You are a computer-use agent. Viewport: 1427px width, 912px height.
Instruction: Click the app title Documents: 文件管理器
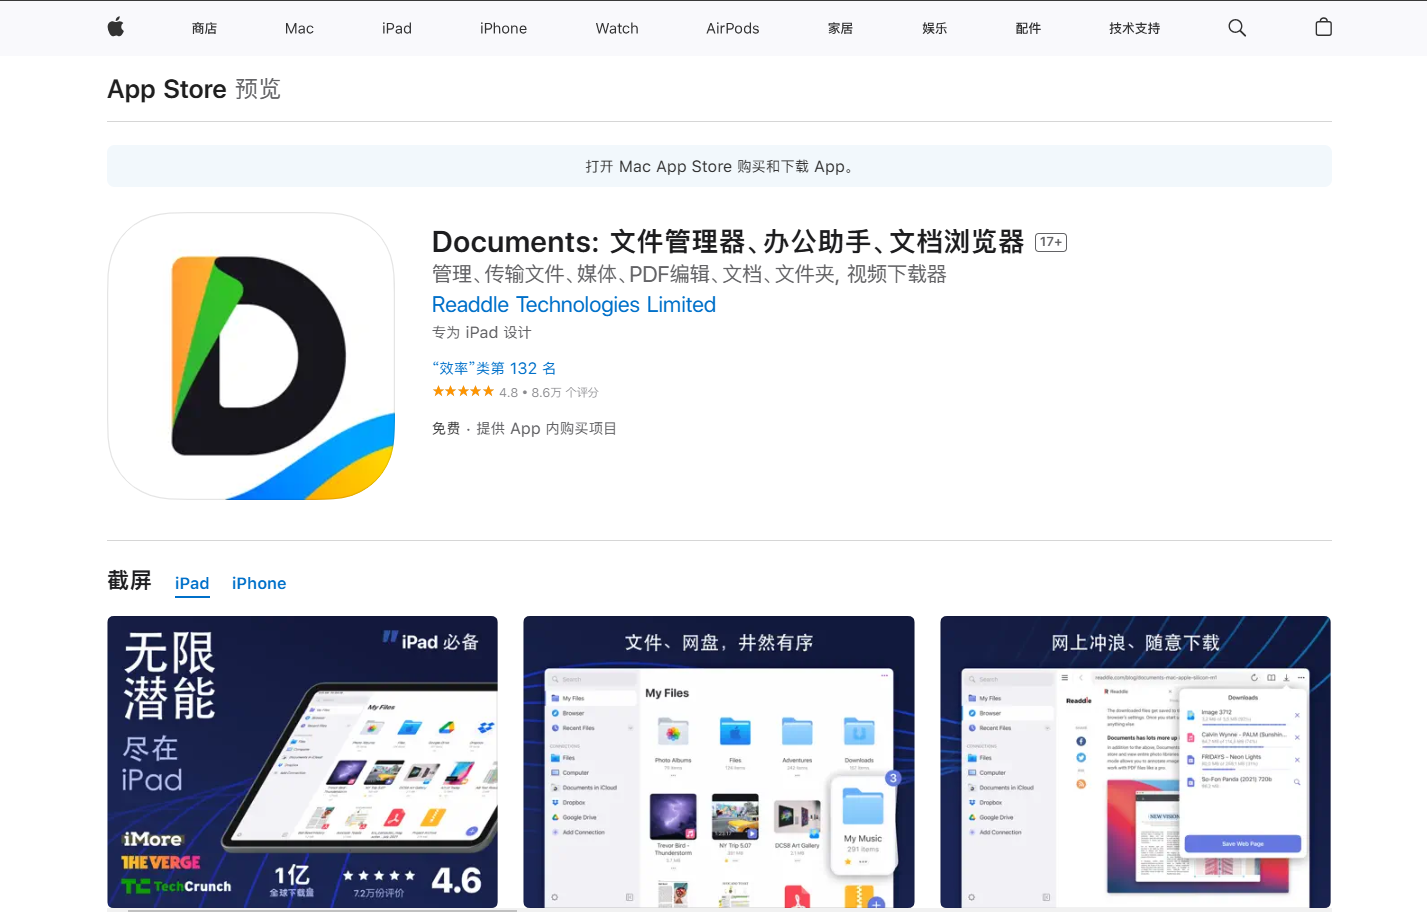click(728, 242)
